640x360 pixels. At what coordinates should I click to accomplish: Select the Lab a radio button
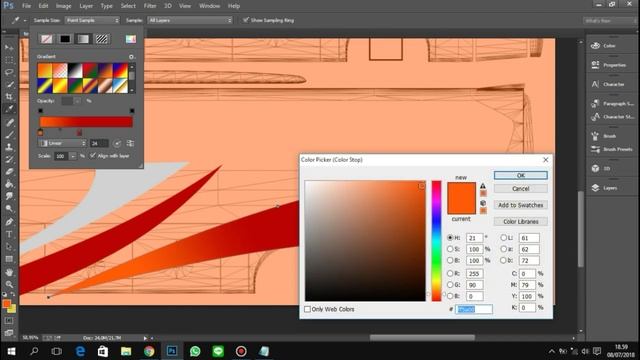pyautogui.click(x=503, y=249)
